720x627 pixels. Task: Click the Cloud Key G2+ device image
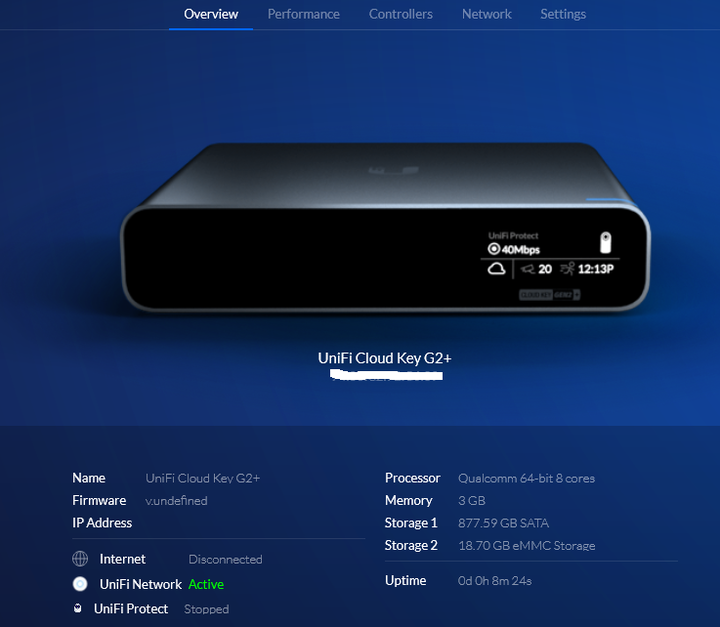point(385,226)
